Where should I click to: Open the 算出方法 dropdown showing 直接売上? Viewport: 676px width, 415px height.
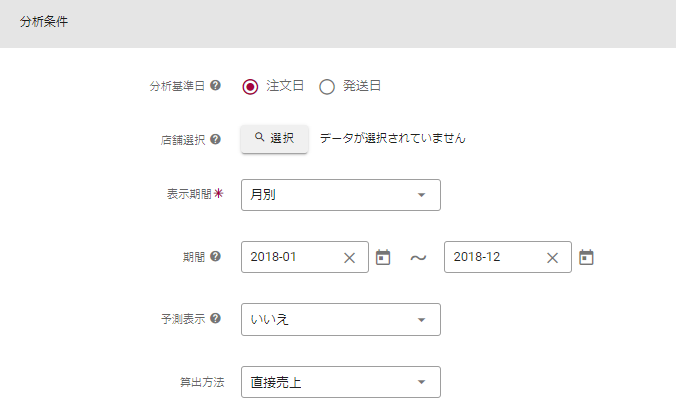(340, 381)
